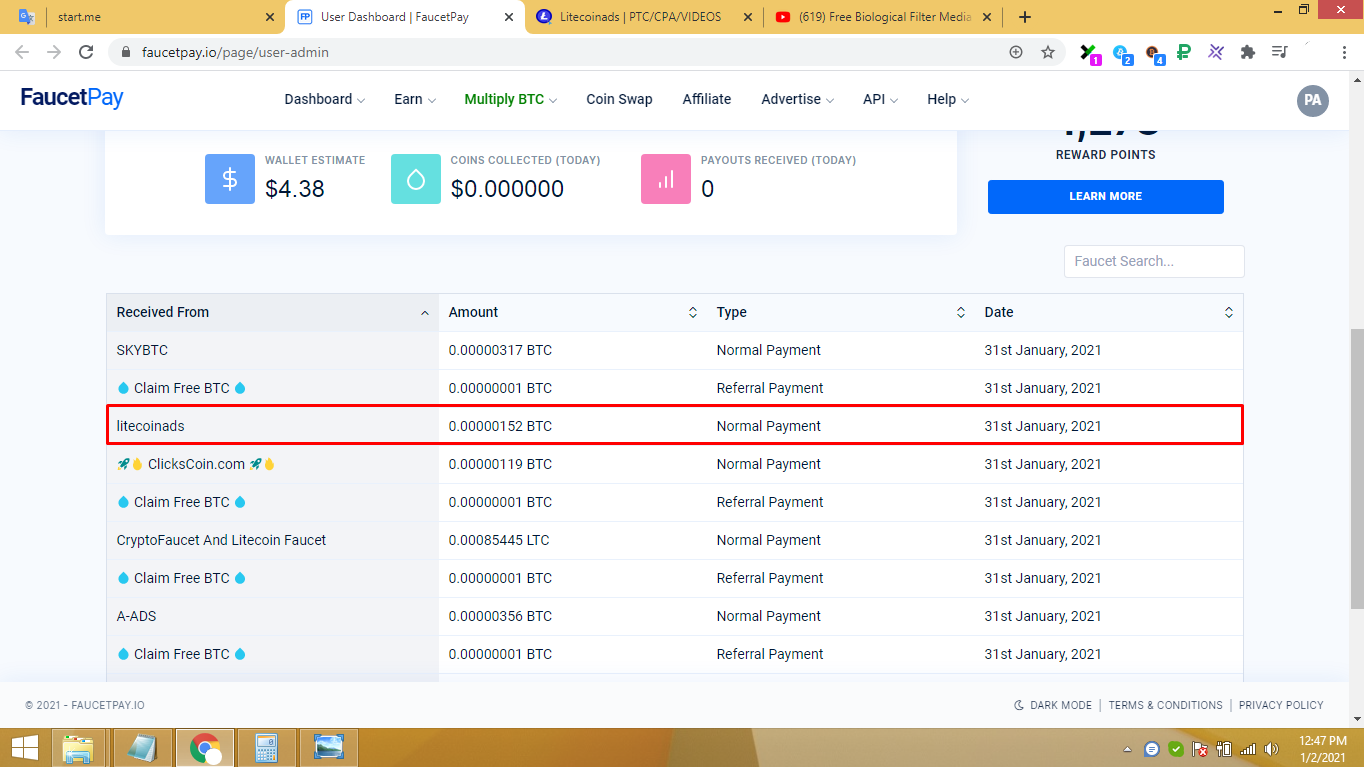Open the Calculator taskbar icon
This screenshot has height=767, width=1364.
coord(266,748)
